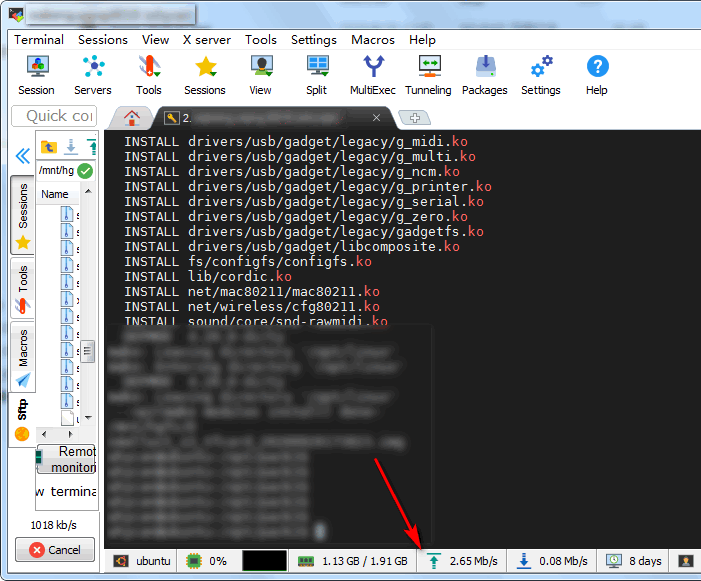Launch the MultiExec mode
The width and height of the screenshot is (701, 581).
[373, 75]
